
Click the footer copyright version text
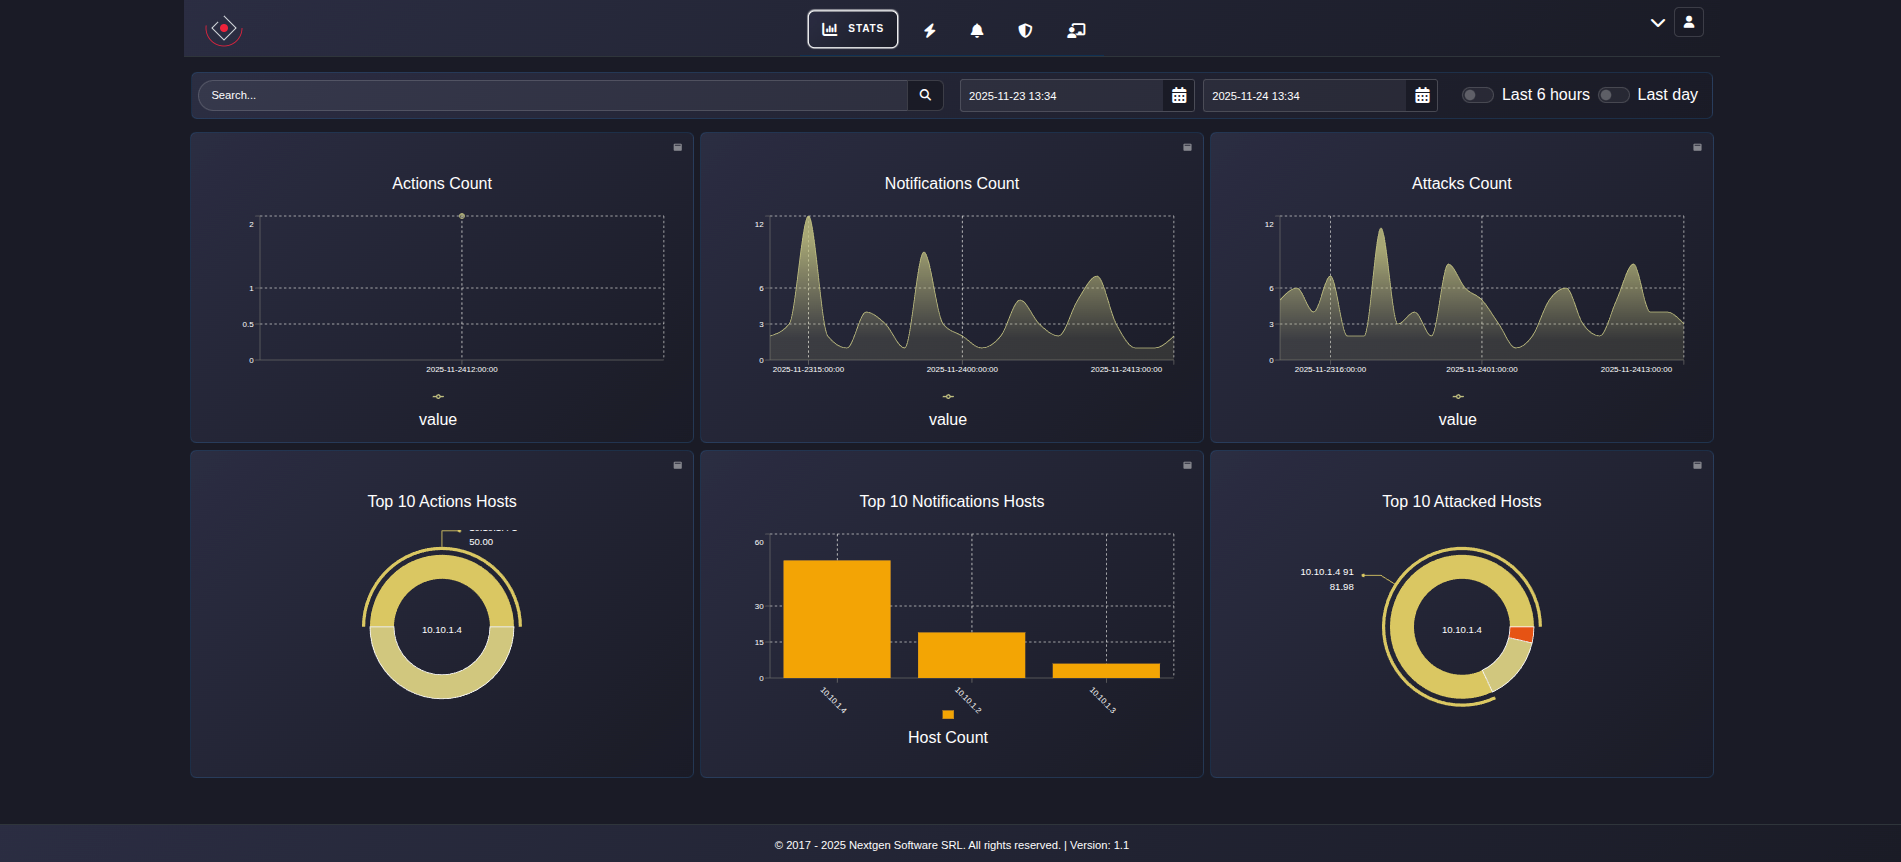951,845
